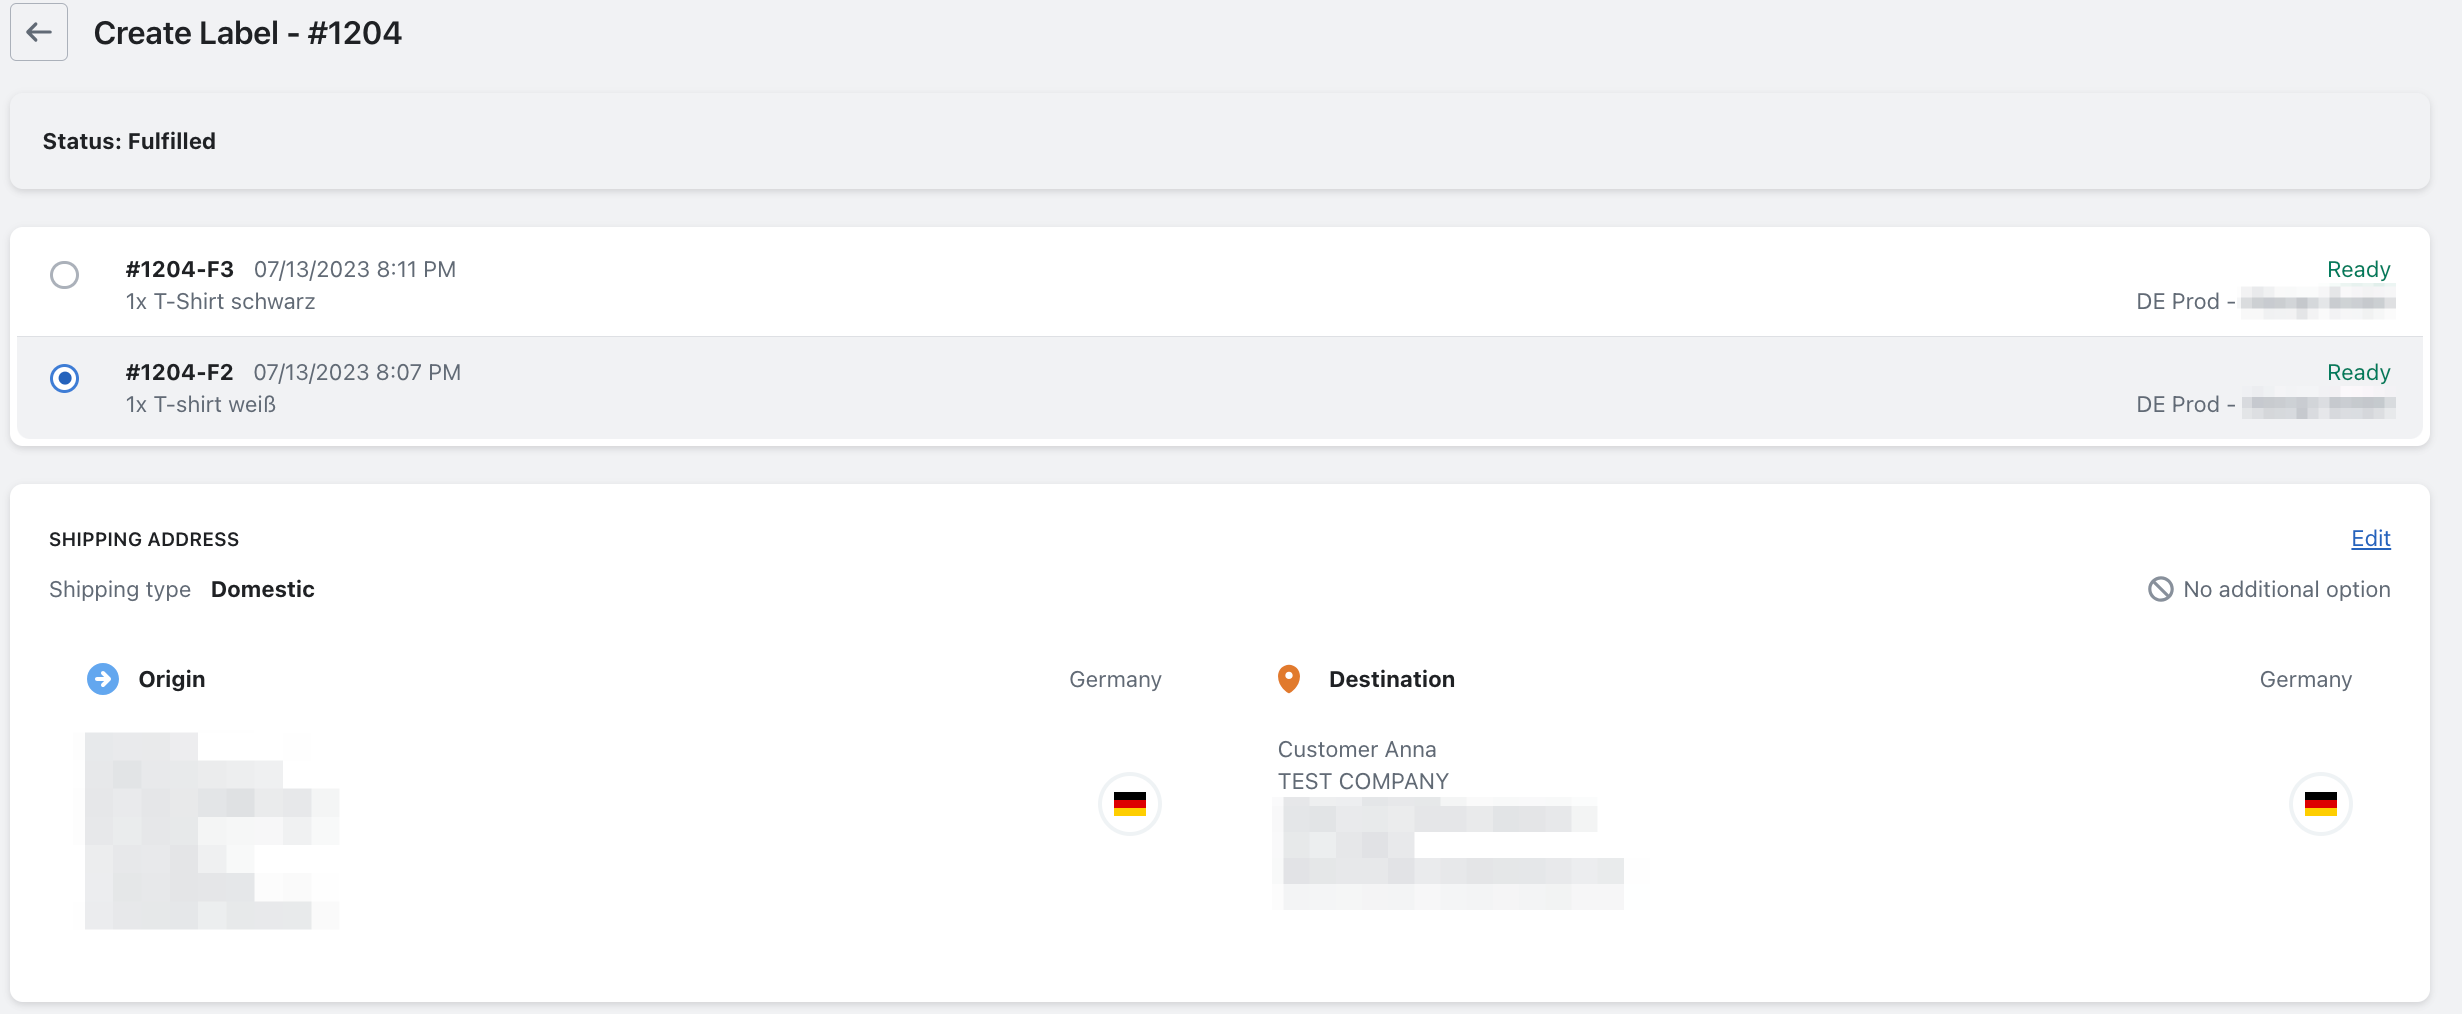Open the shipping address Edit link

2370,539
